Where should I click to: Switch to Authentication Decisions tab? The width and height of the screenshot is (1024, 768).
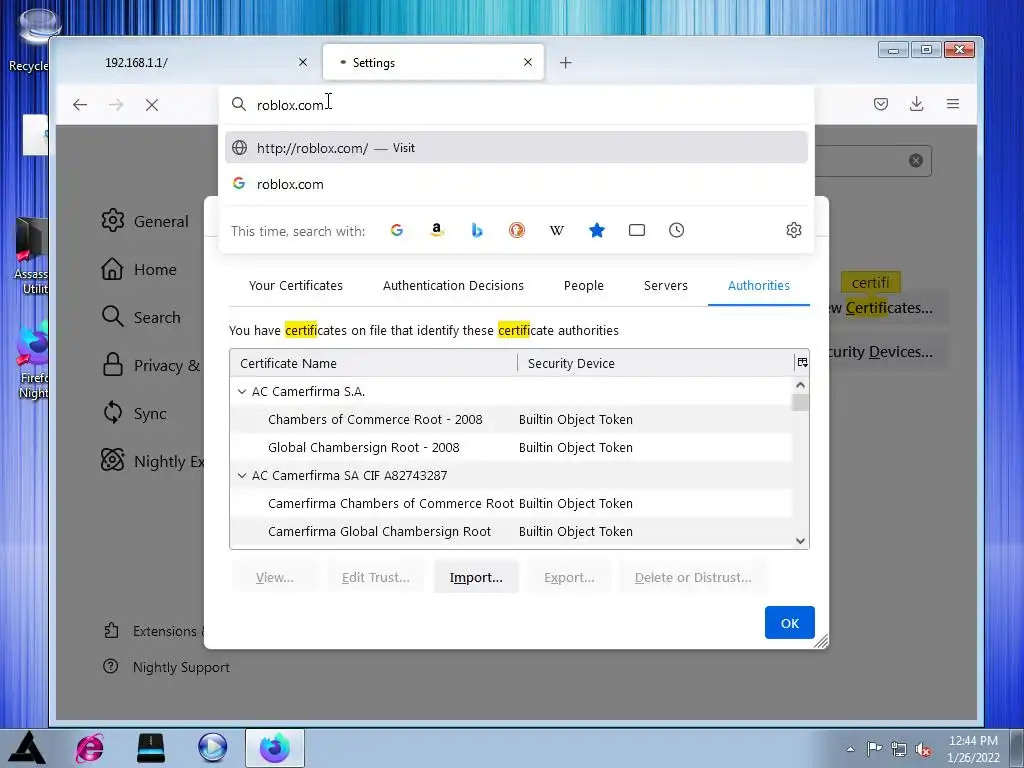[453, 285]
